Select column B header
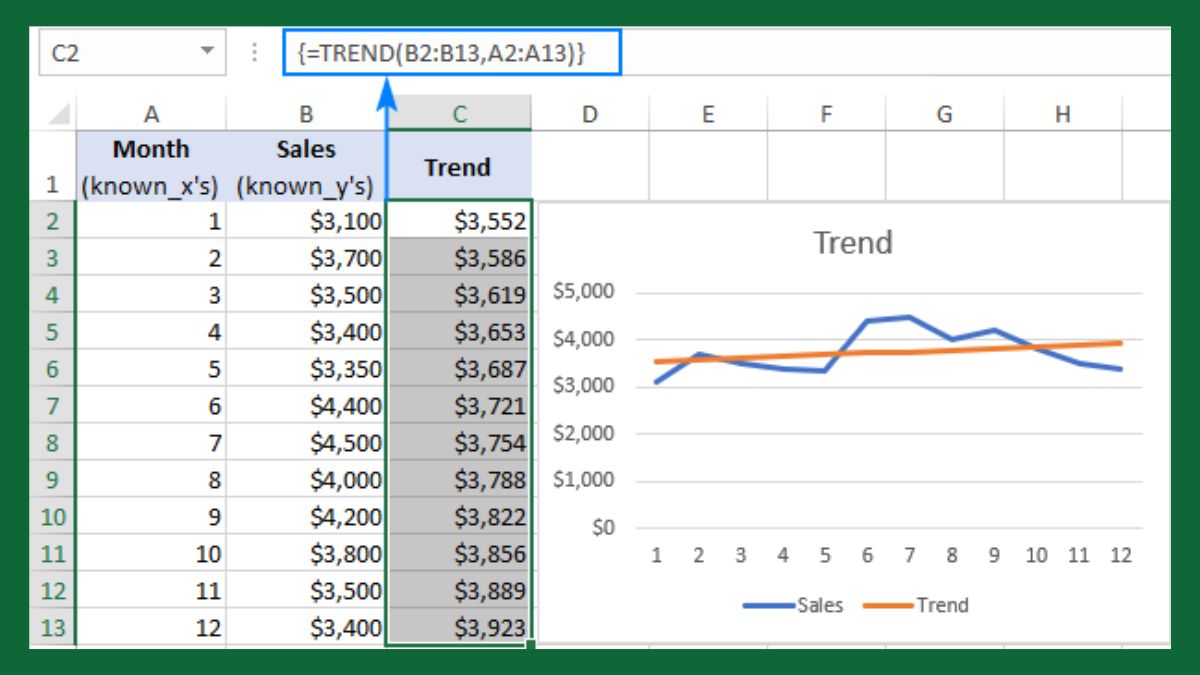Screen dimensions: 1200x675 306,113
